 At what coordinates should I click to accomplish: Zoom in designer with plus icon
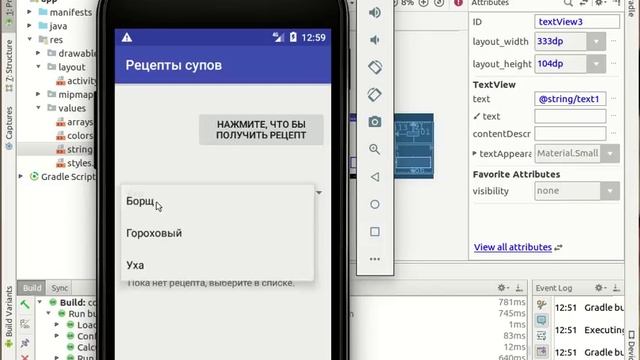pyautogui.click(x=424, y=3)
